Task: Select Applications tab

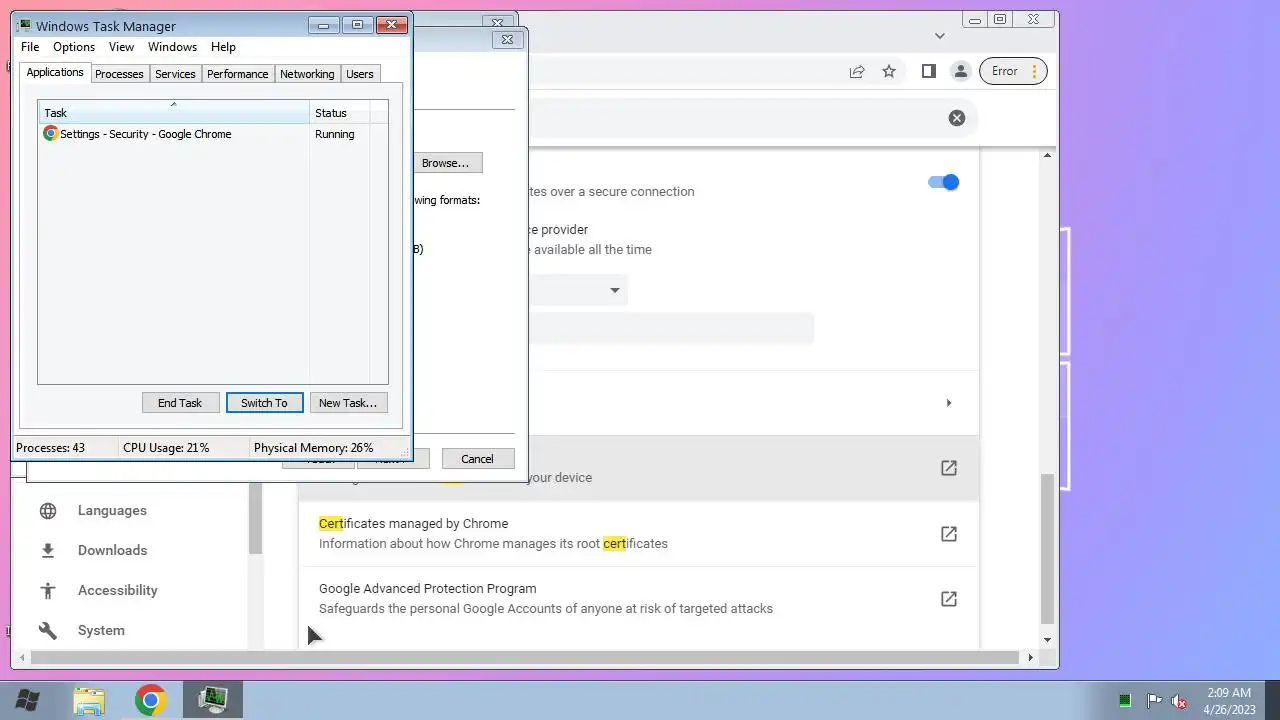Action: tap(55, 72)
